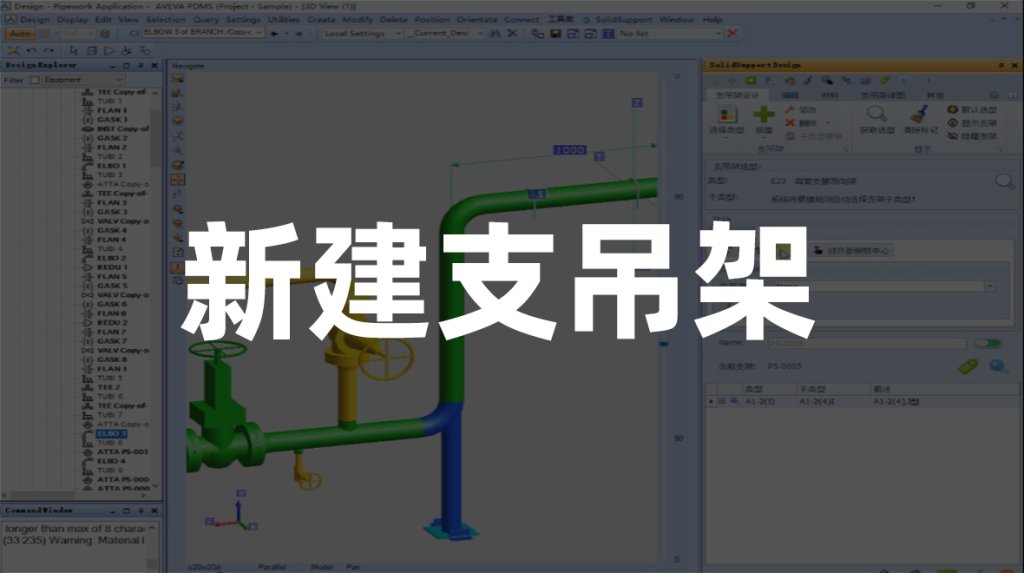Click the 新建 green plus button
The image size is (1024, 573).
click(763, 114)
